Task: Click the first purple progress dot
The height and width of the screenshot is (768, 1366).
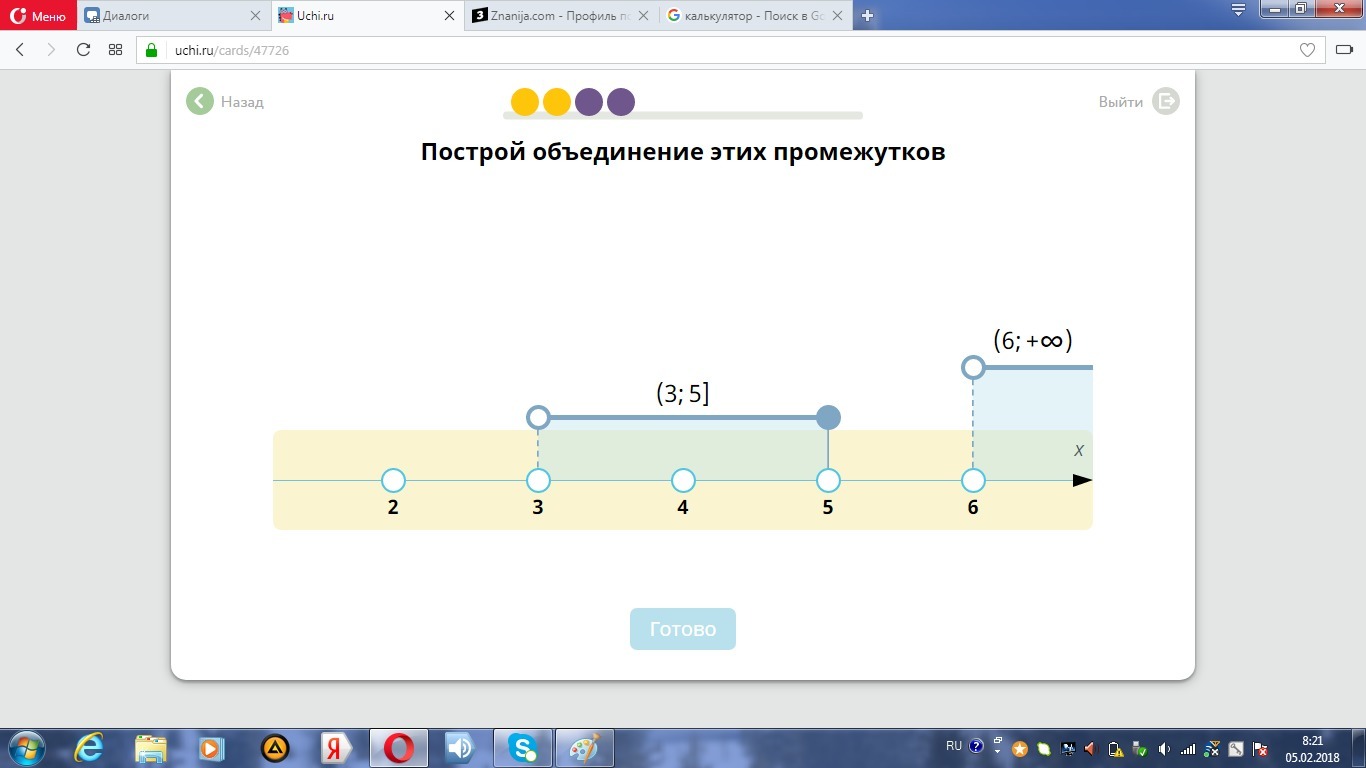Action: click(589, 102)
